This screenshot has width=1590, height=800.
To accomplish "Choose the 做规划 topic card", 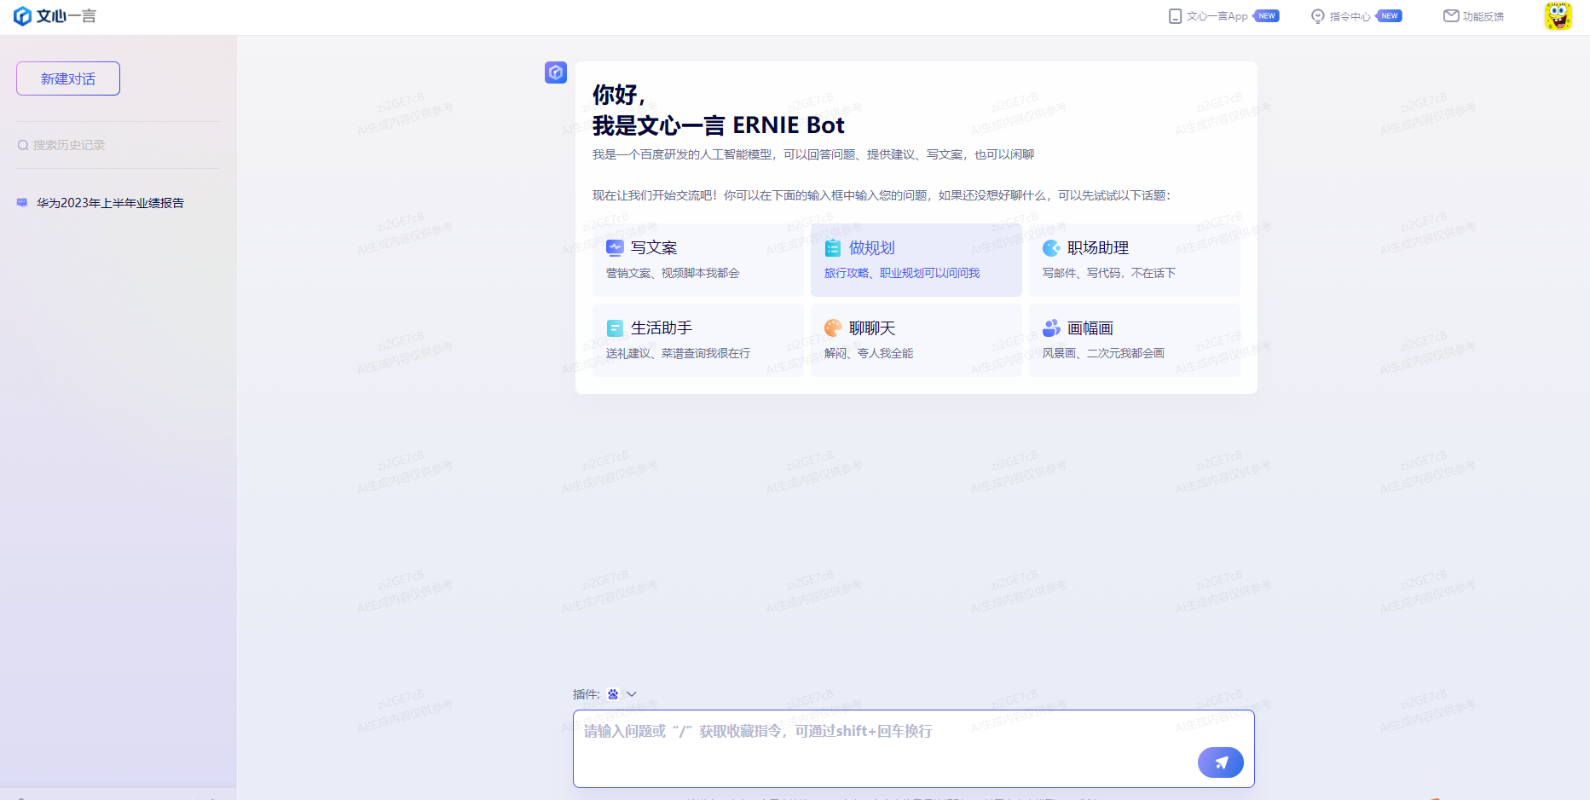I will 915,259.
